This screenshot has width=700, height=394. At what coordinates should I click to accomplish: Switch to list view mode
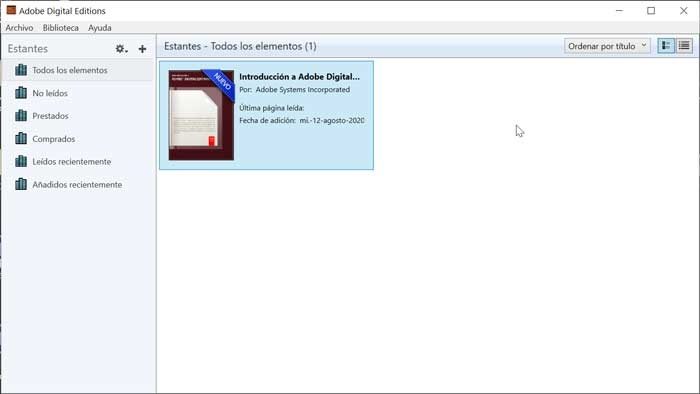pos(684,46)
